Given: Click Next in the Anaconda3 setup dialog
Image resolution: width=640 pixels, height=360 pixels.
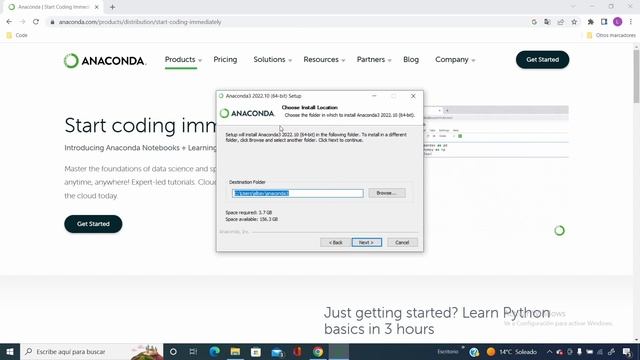Looking at the screenshot, I should tap(367, 242).
